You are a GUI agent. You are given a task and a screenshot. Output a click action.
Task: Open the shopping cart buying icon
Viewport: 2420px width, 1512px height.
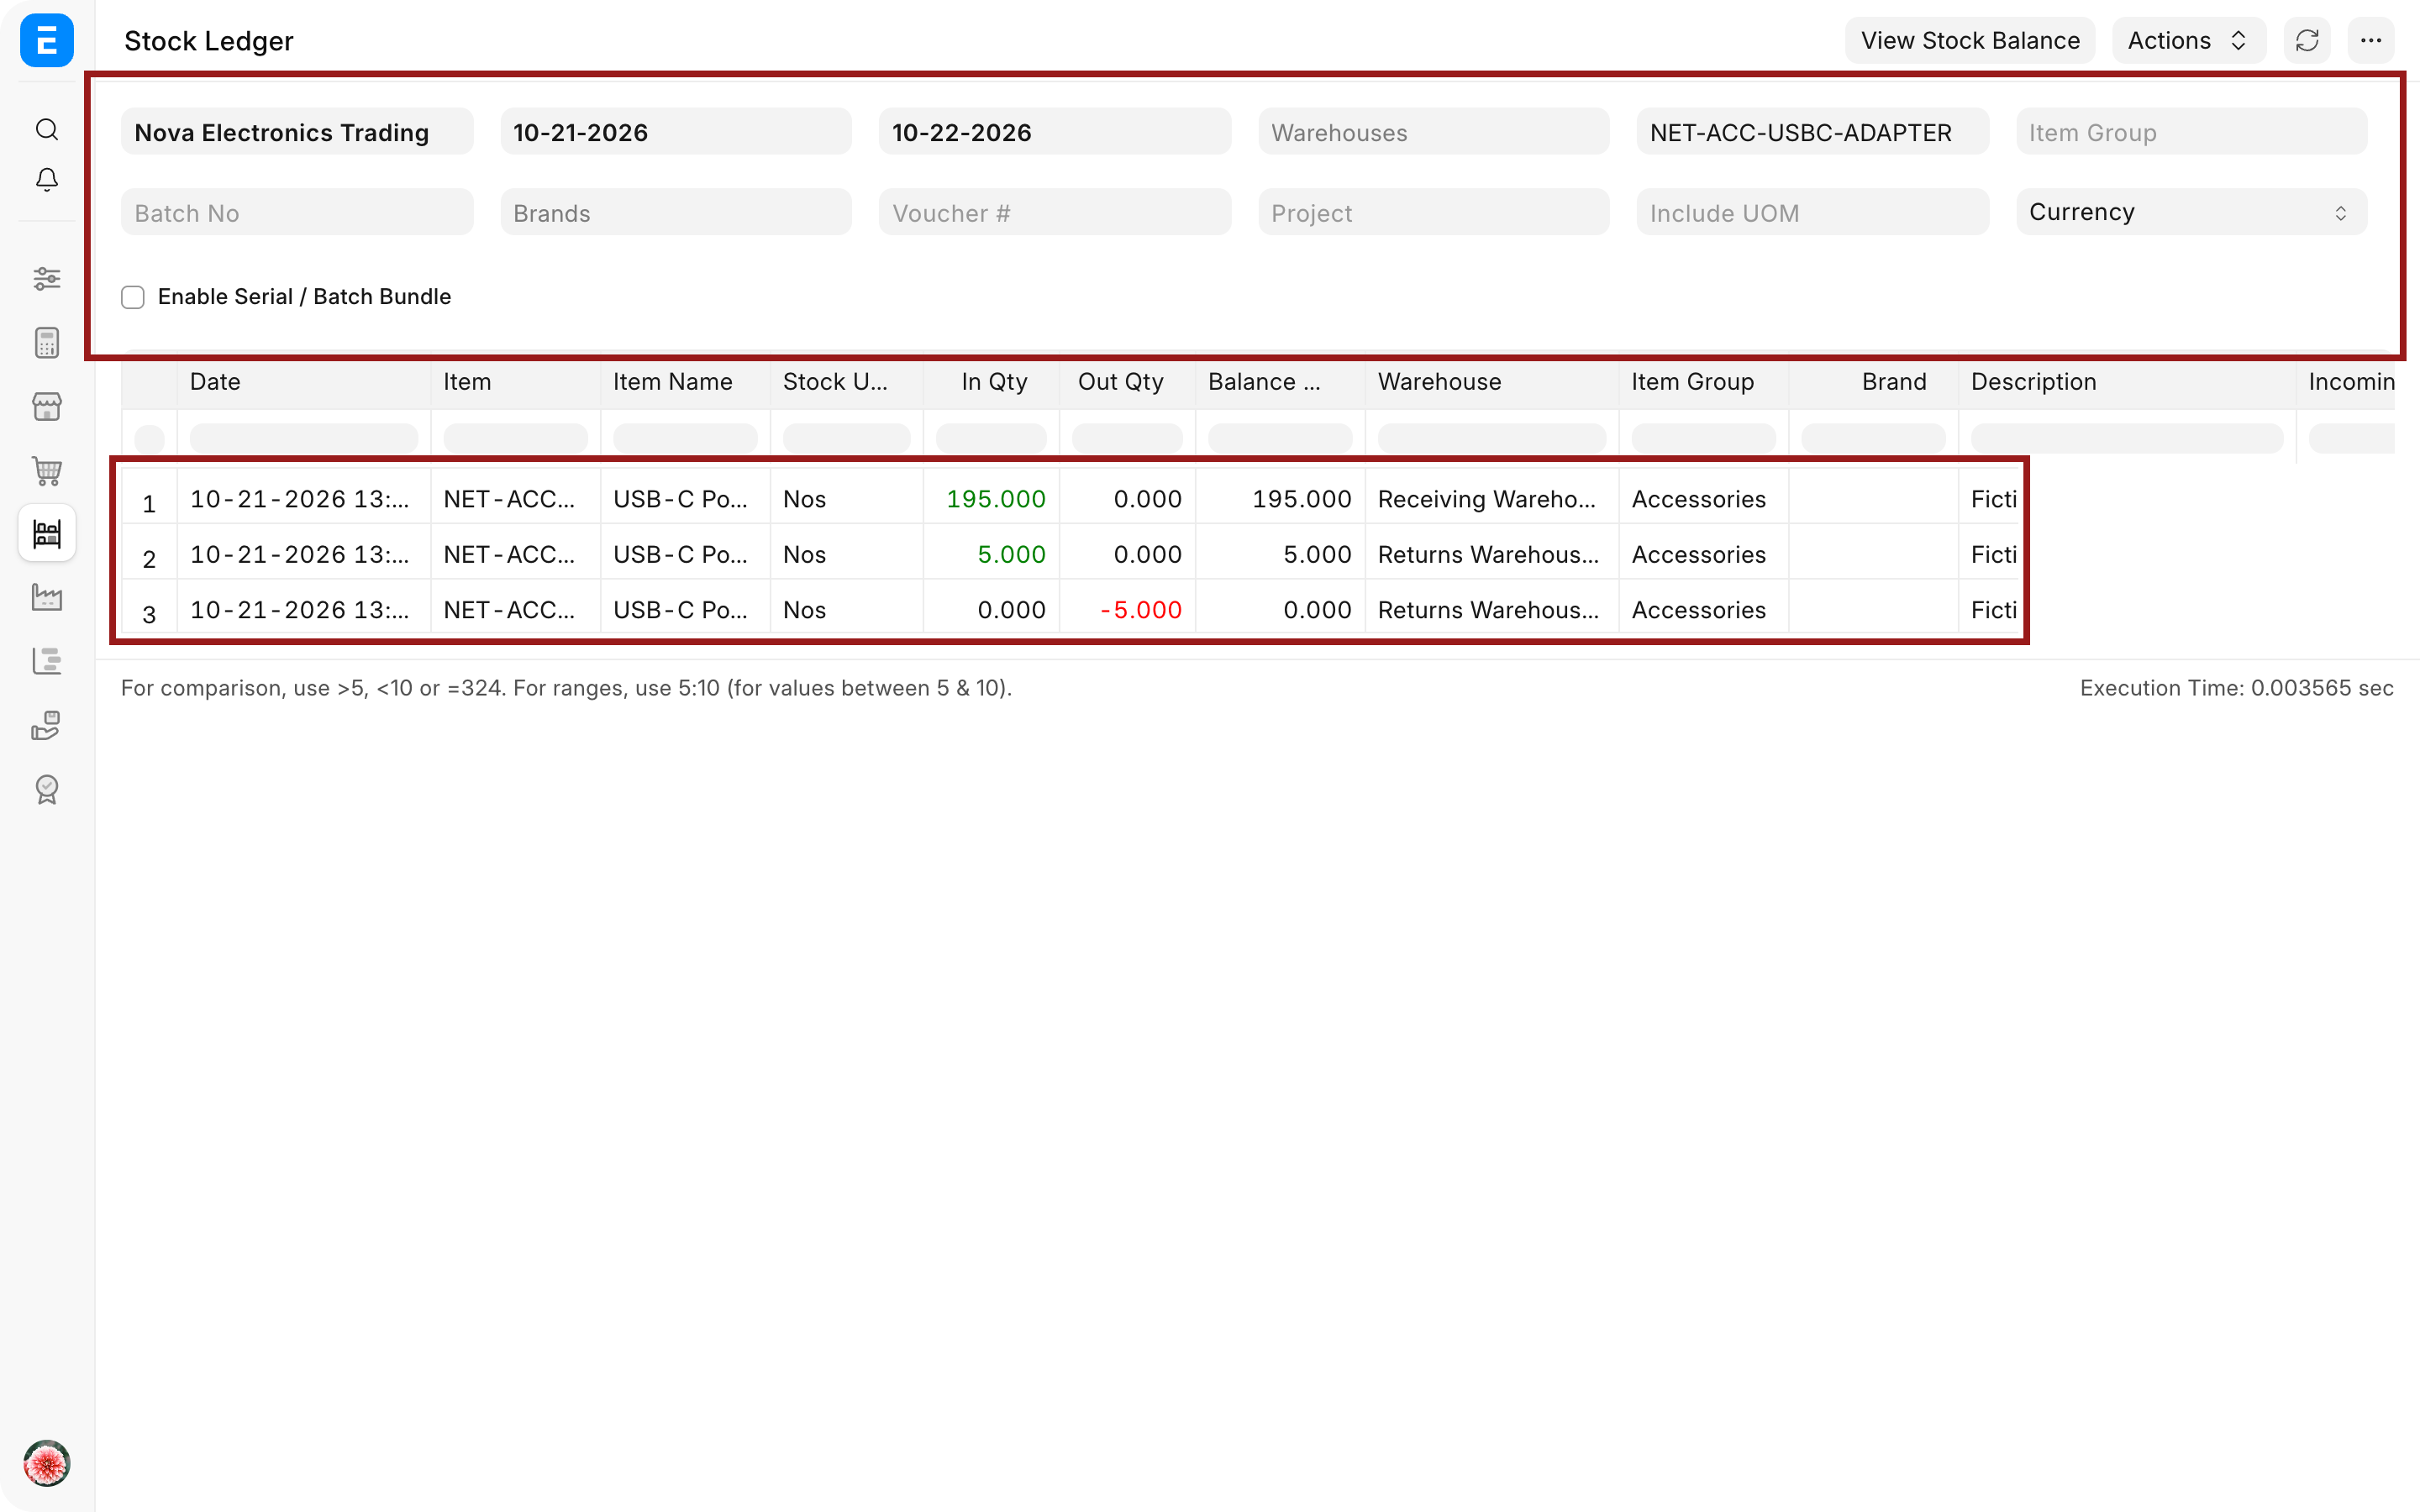[x=47, y=470]
